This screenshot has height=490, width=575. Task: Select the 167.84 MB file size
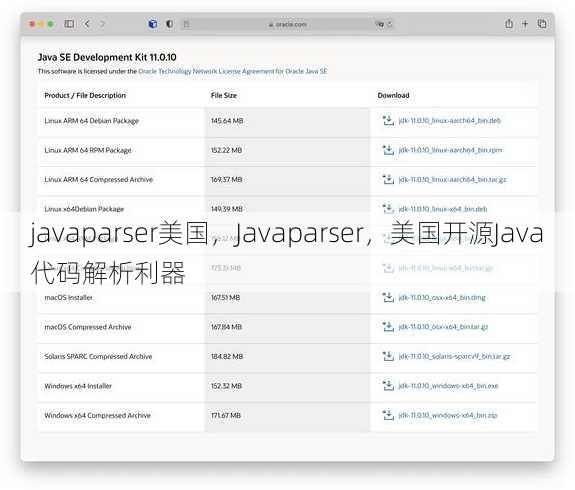coord(226,327)
